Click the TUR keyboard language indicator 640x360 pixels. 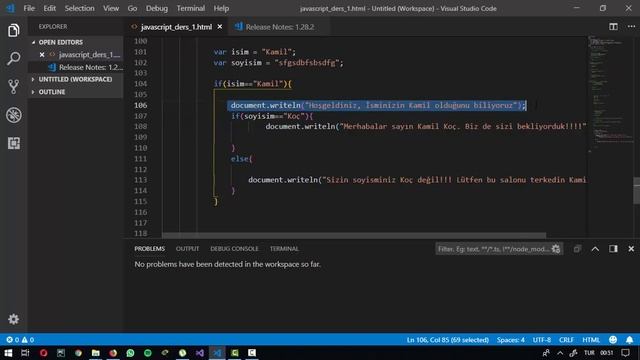pyautogui.click(x=589, y=353)
